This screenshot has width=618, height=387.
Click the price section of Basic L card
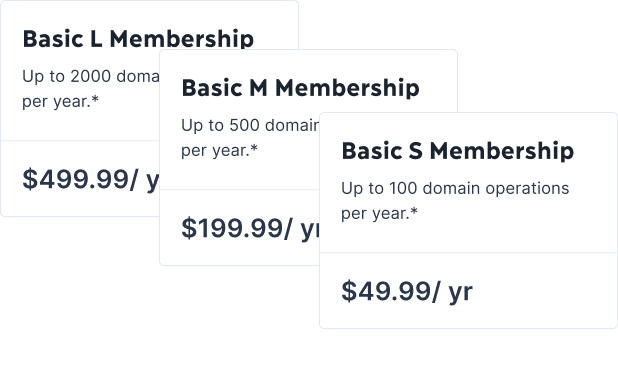(x=80, y=179)
